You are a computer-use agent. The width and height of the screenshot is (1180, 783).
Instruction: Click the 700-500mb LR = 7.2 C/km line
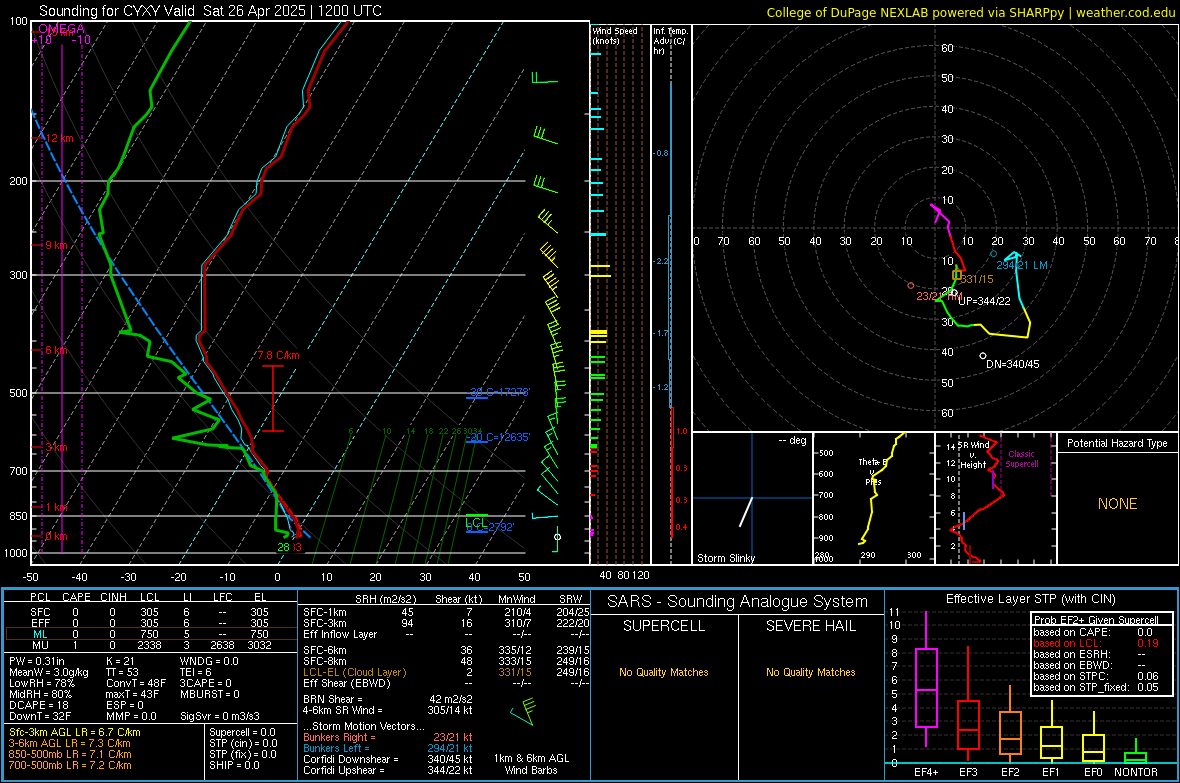coord(70,765)
